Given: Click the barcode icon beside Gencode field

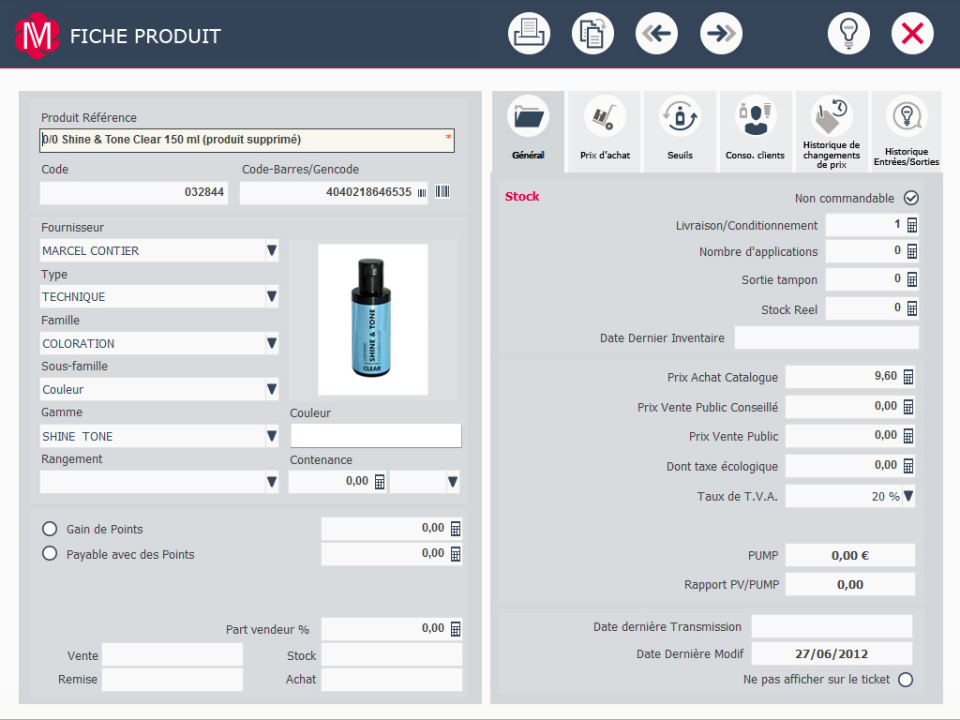Looking at the screenshot, I should [442, 192].
